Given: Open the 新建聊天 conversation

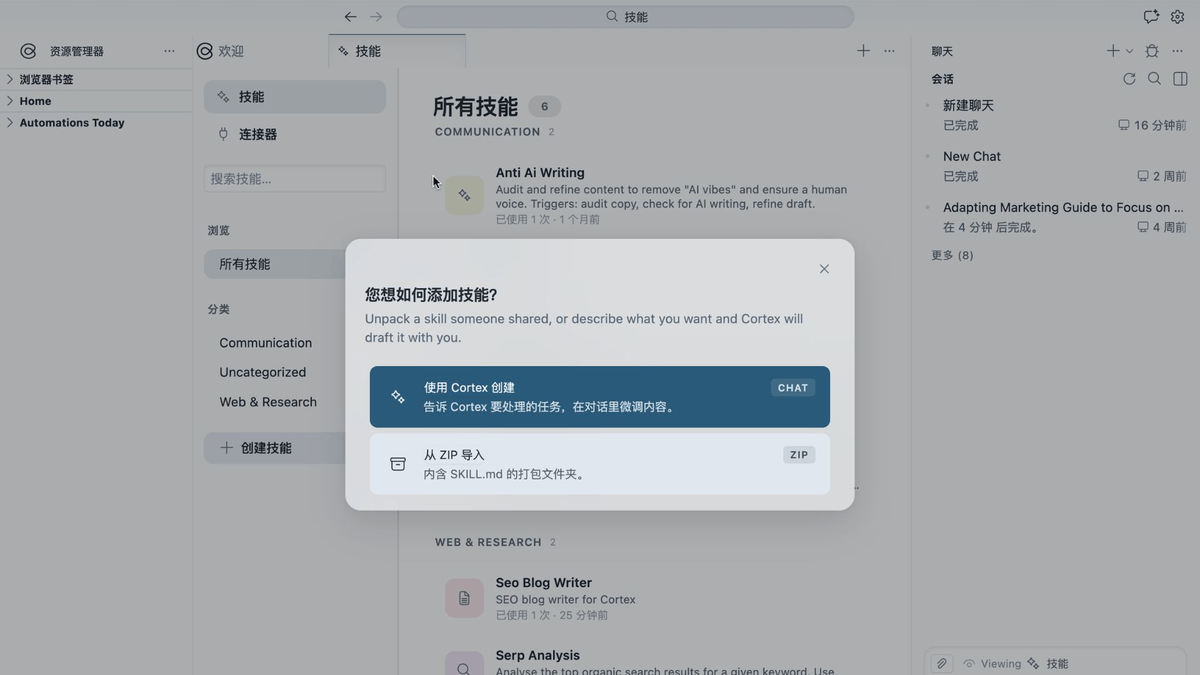Looking at the screenshot, I should coord(1055,115).
